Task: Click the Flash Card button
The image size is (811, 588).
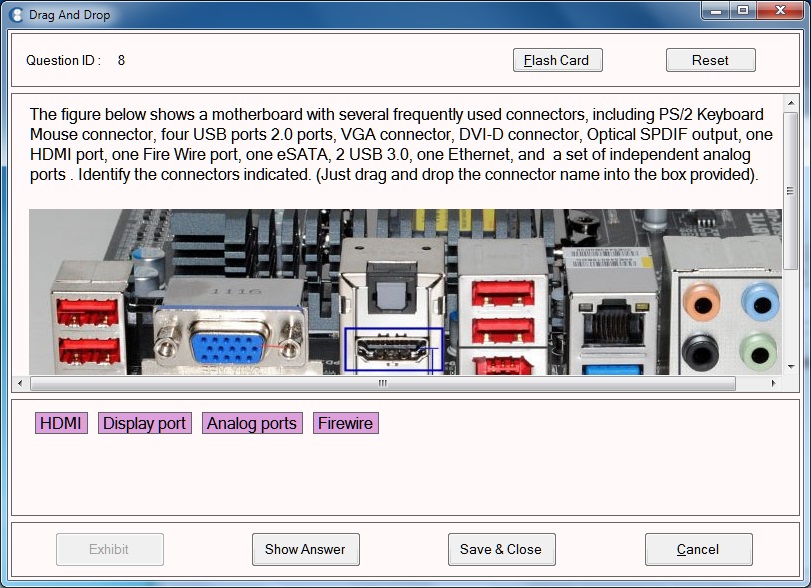Action: click(557, 59)
